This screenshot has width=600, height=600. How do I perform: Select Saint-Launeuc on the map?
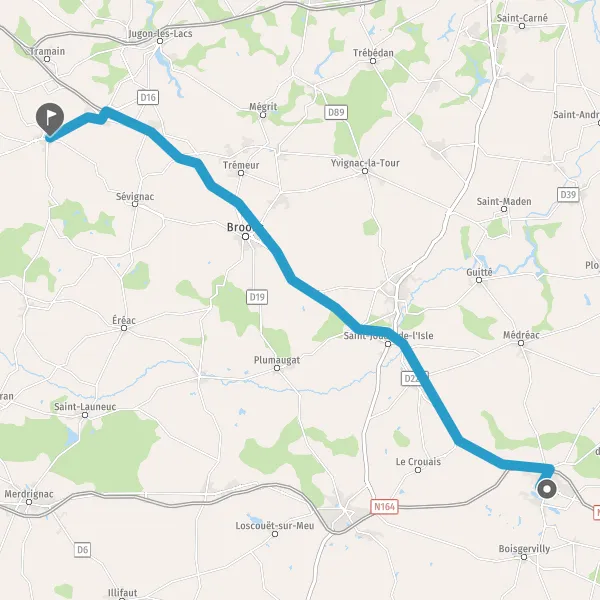[x=85, y=407]
